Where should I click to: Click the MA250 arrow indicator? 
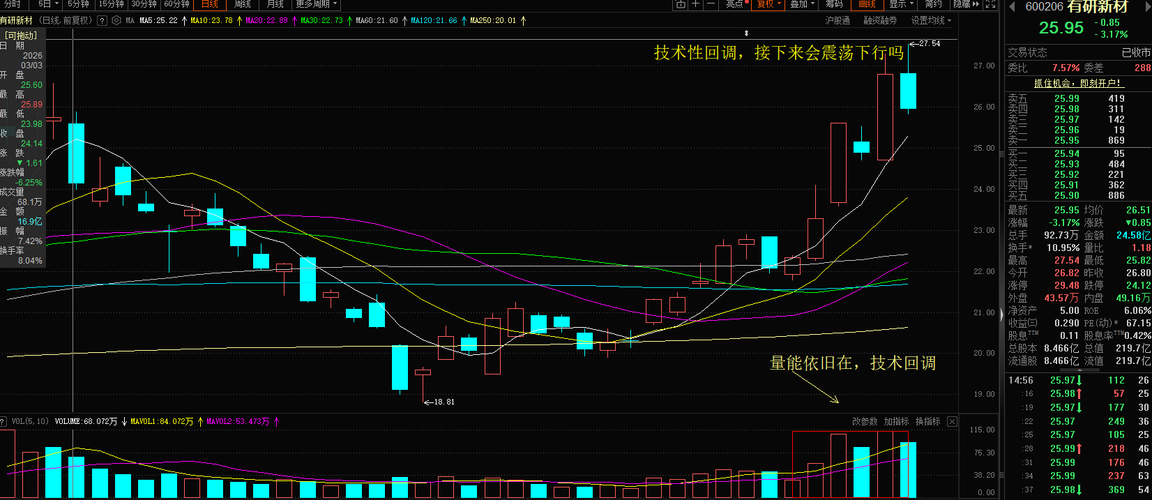[523, 21]
